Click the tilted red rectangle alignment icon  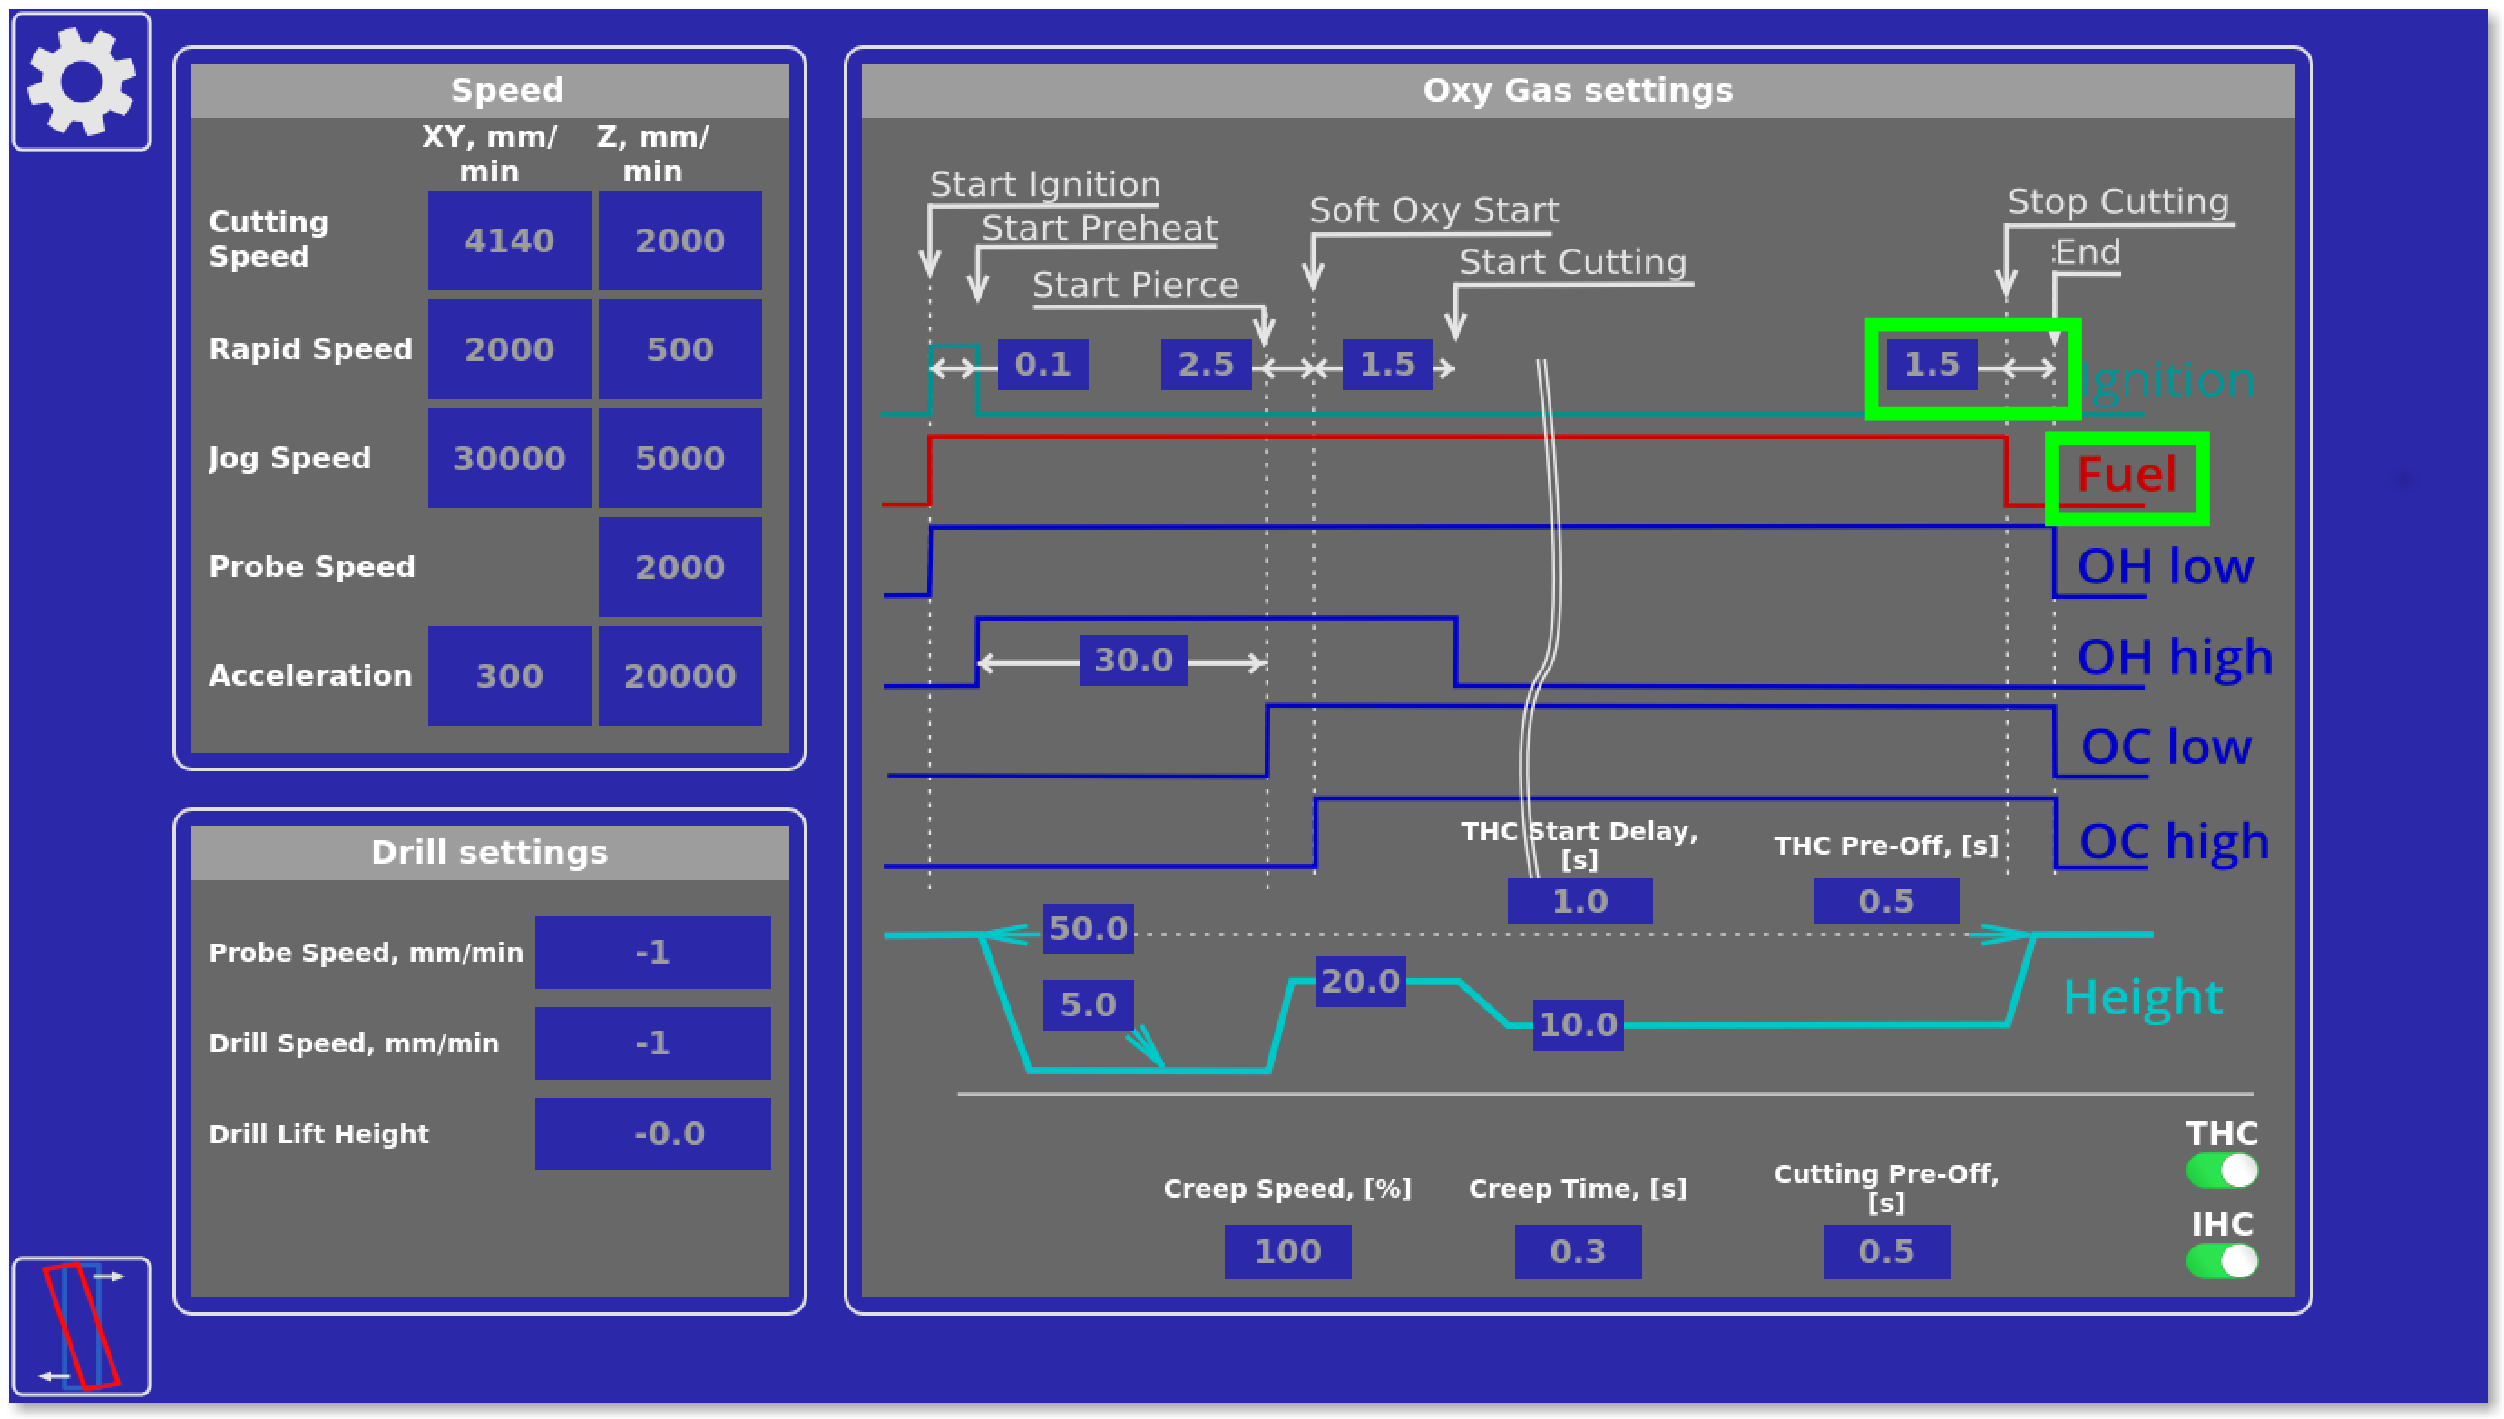coord(81,1326)
